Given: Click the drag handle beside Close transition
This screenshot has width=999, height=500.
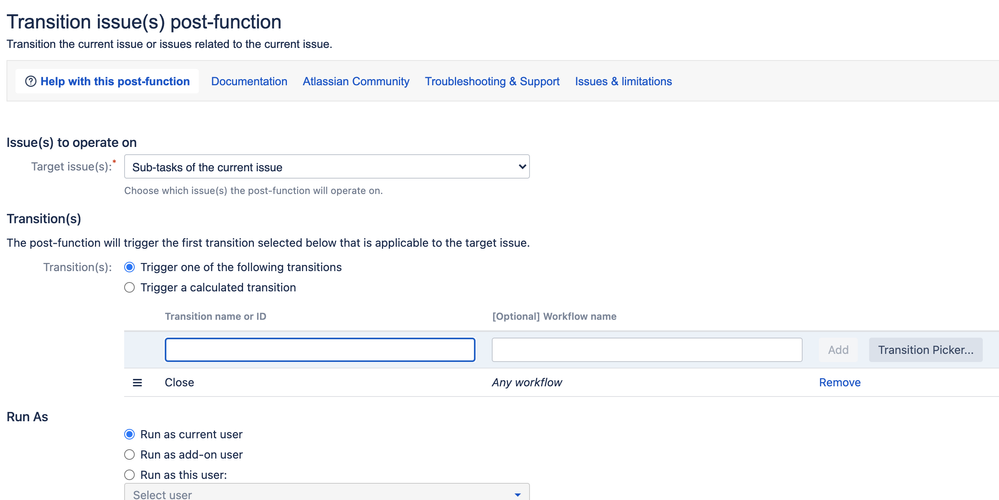Looking at the screenshot, I should (138, 383).
